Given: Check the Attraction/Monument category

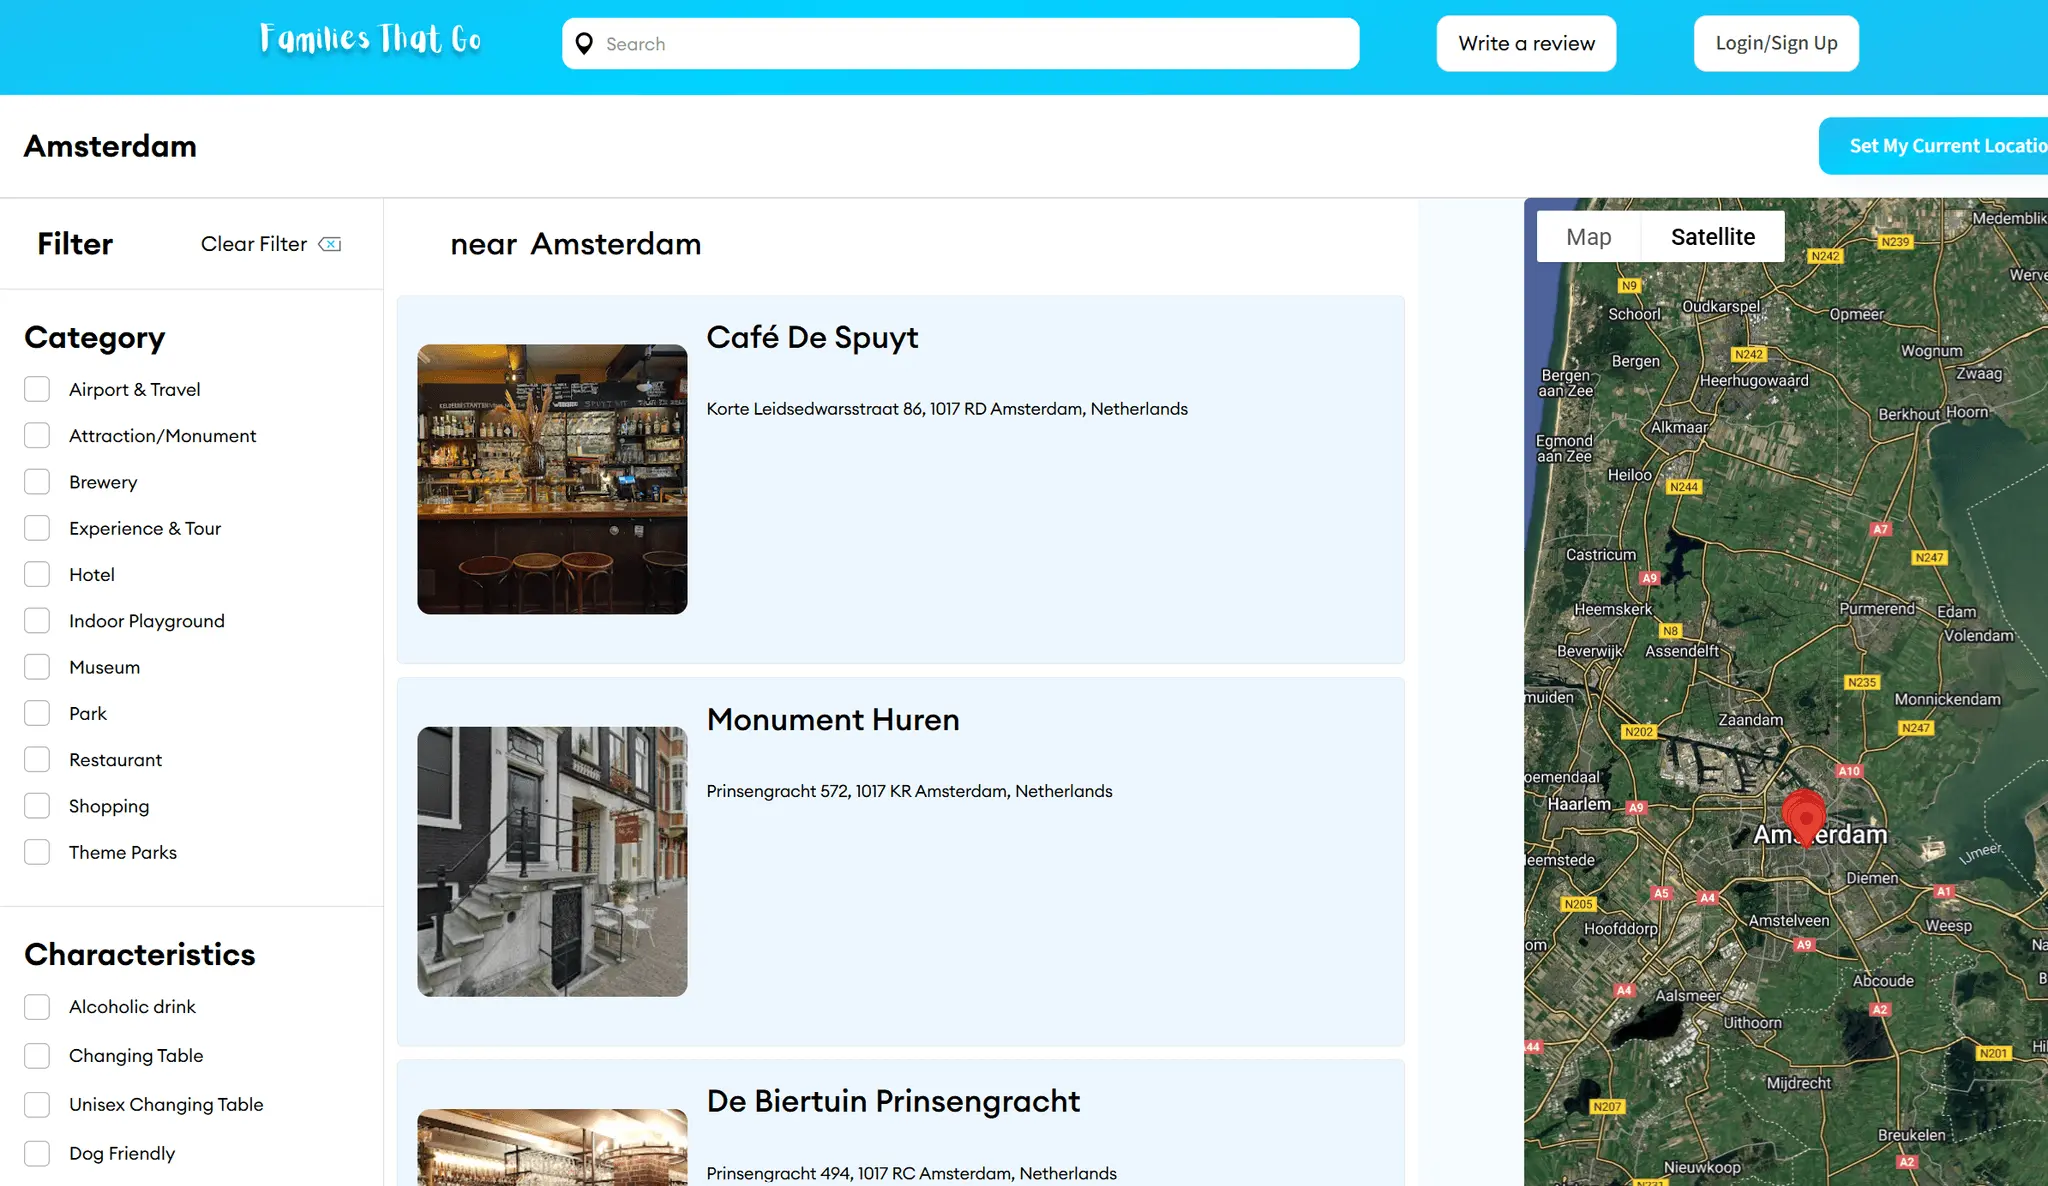Looking at the screenshot, I should point(37,436).
